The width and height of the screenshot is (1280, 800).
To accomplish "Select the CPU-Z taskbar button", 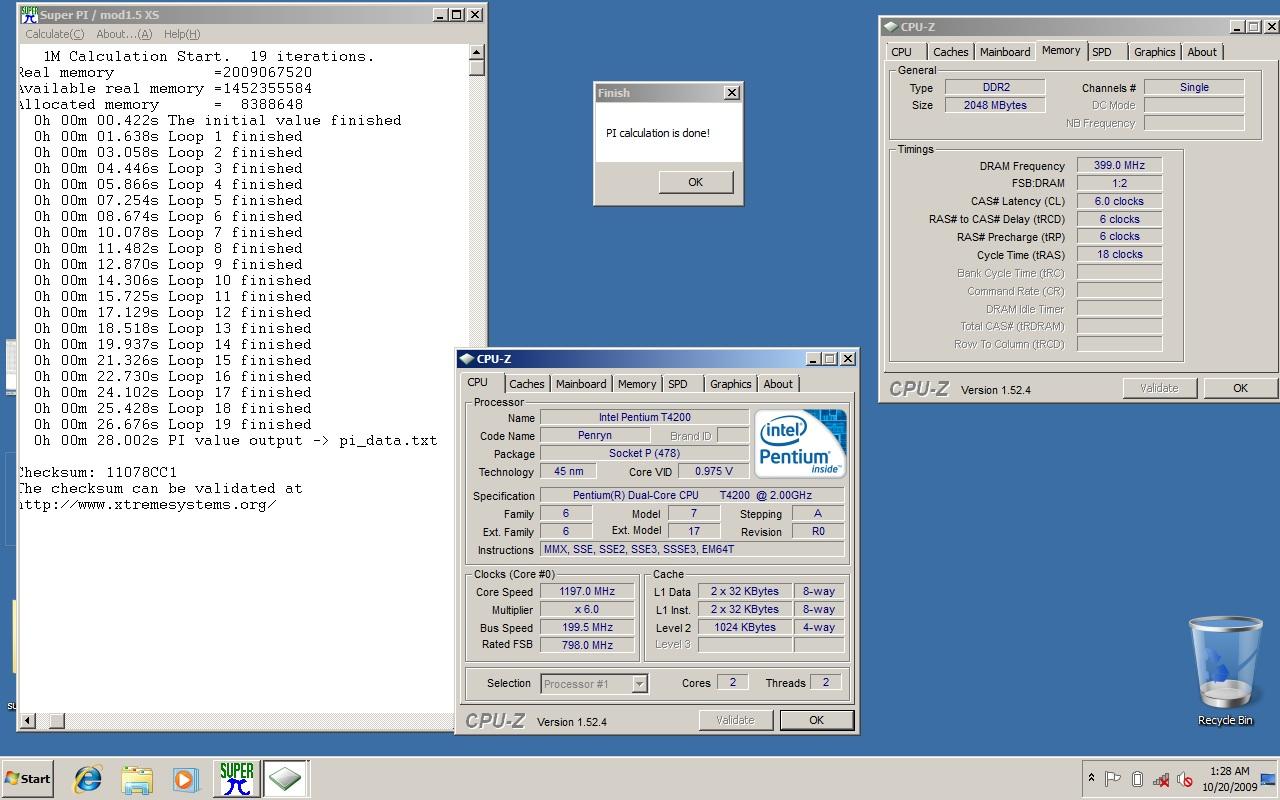I will pyautogui.click(x=285, y=778).
